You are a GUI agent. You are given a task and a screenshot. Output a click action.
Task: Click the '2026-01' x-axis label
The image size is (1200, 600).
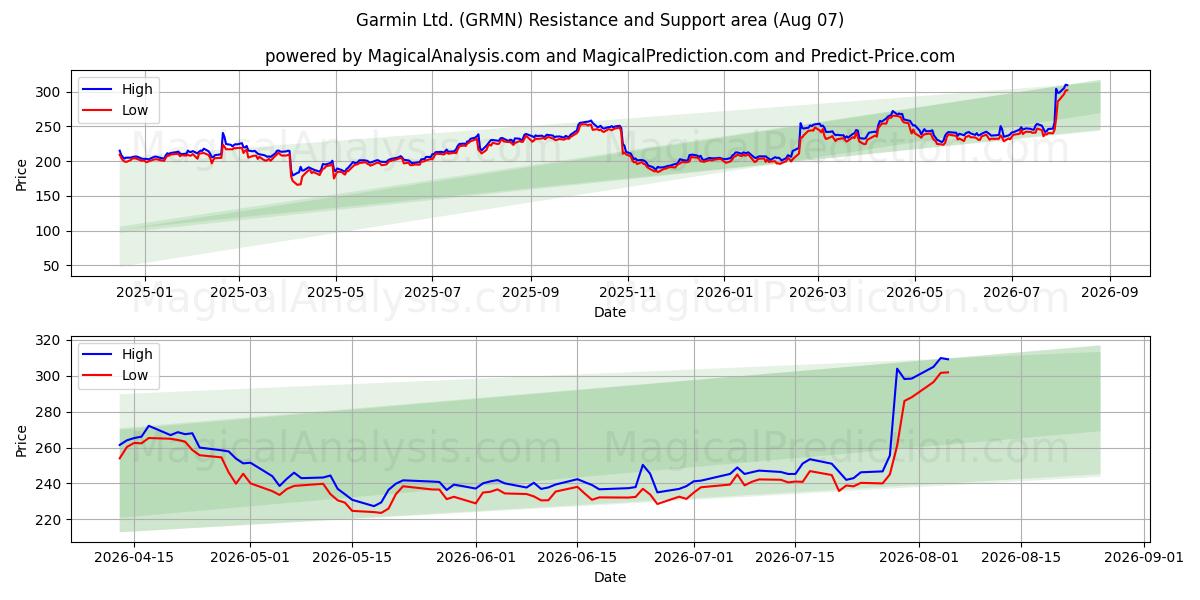click(x=724, y=293)
